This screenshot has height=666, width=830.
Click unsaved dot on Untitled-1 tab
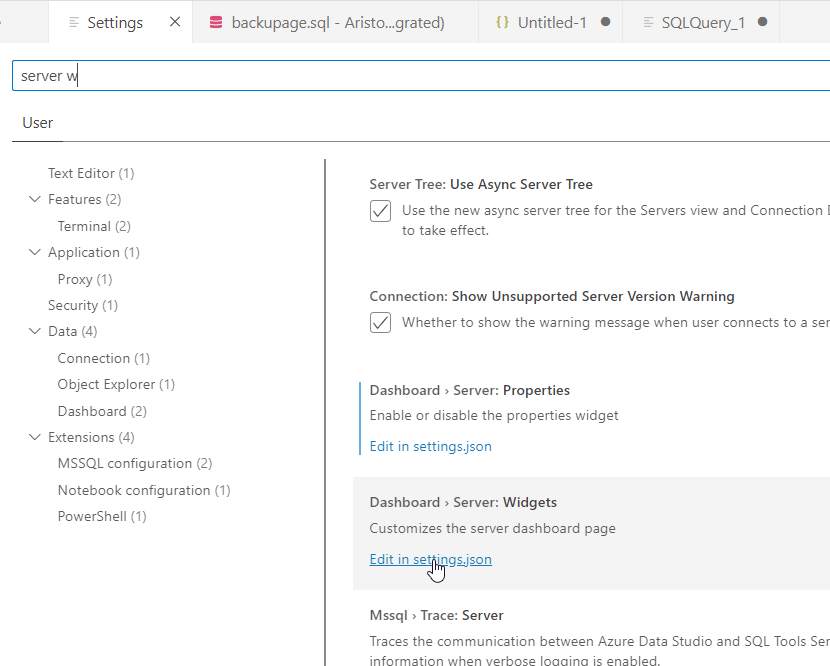click(605, 22)
